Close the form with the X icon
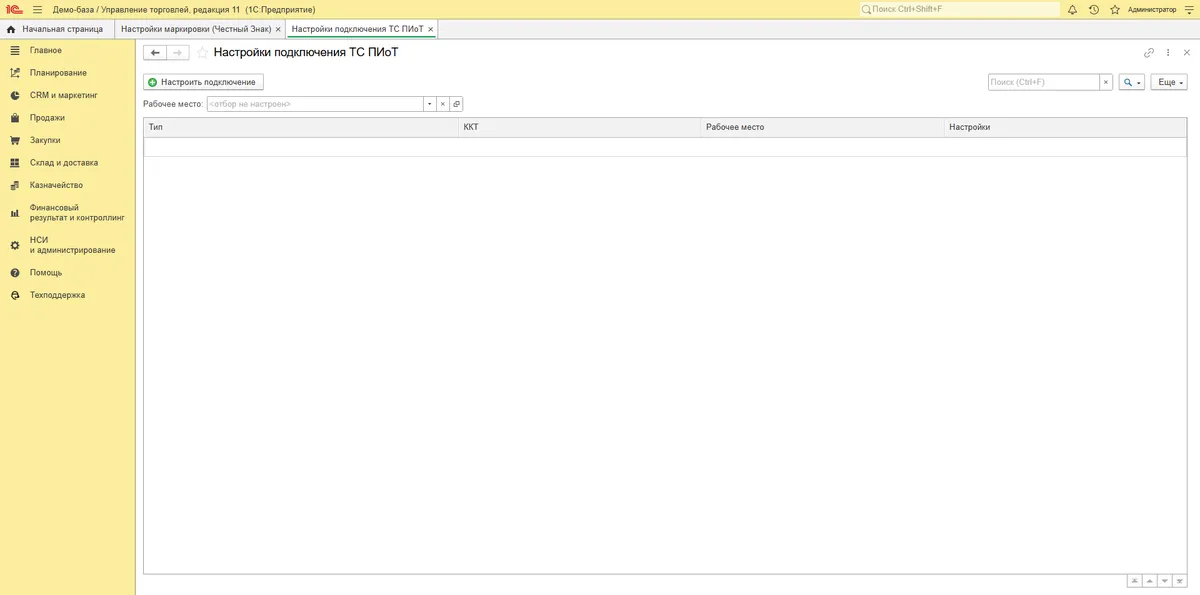1200x595 pixels. tap(1187, 53)
